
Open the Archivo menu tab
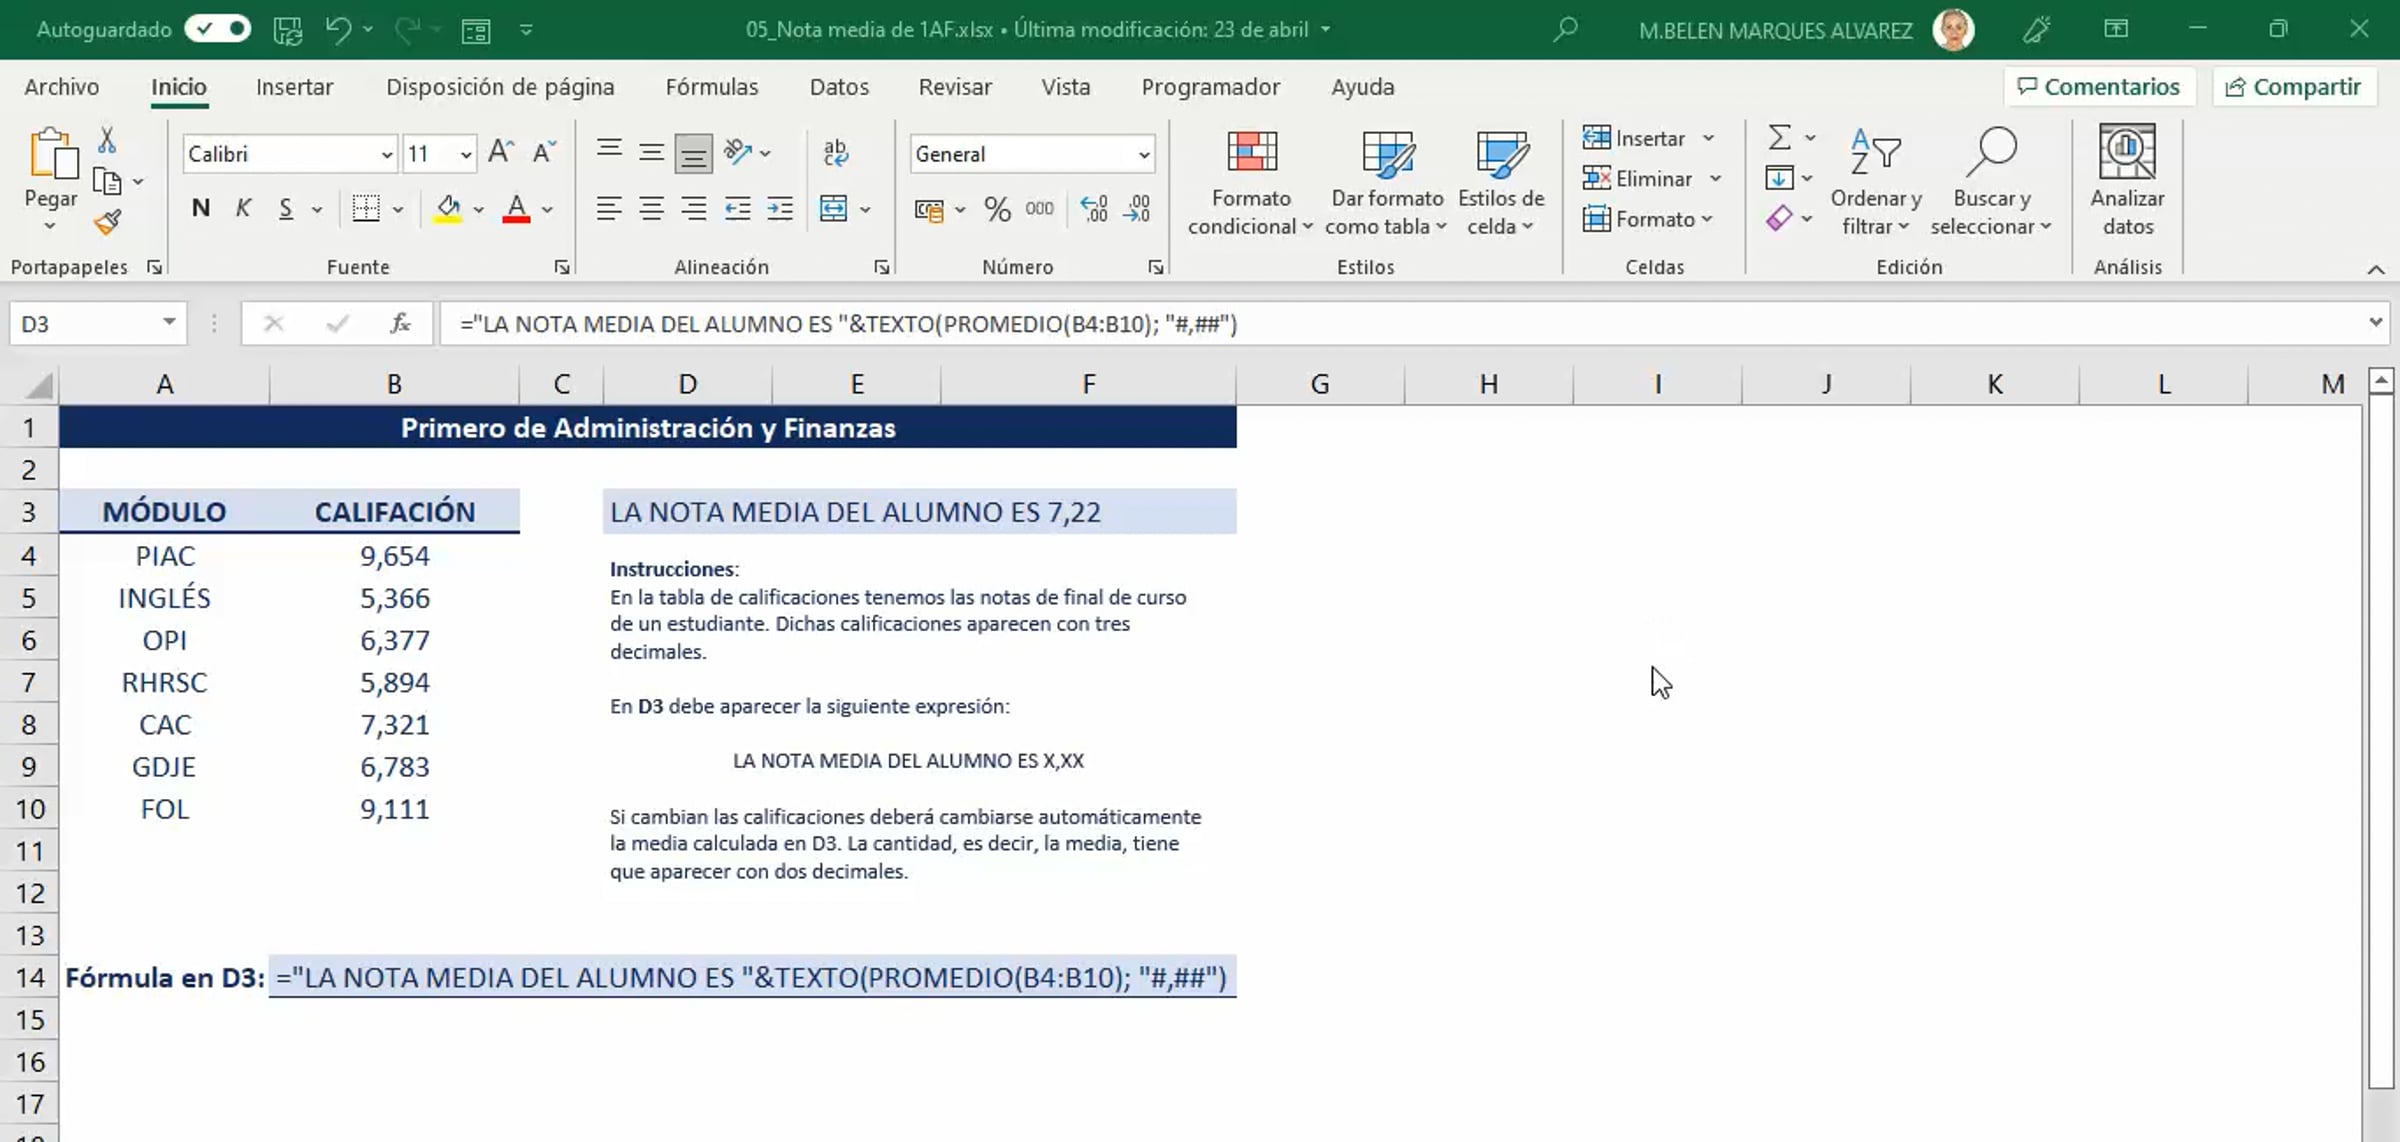61,87
